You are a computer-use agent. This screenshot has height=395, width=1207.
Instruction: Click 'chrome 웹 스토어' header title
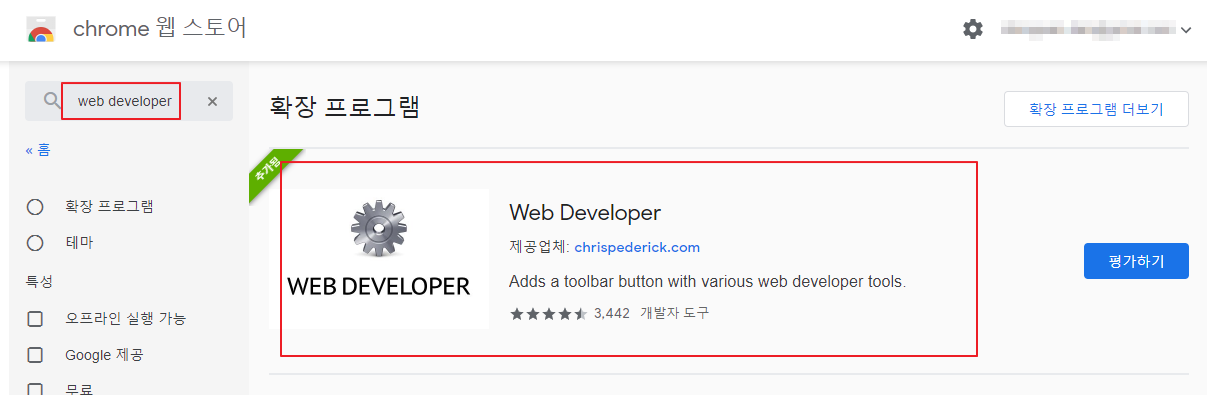click(x=160, y=29)
